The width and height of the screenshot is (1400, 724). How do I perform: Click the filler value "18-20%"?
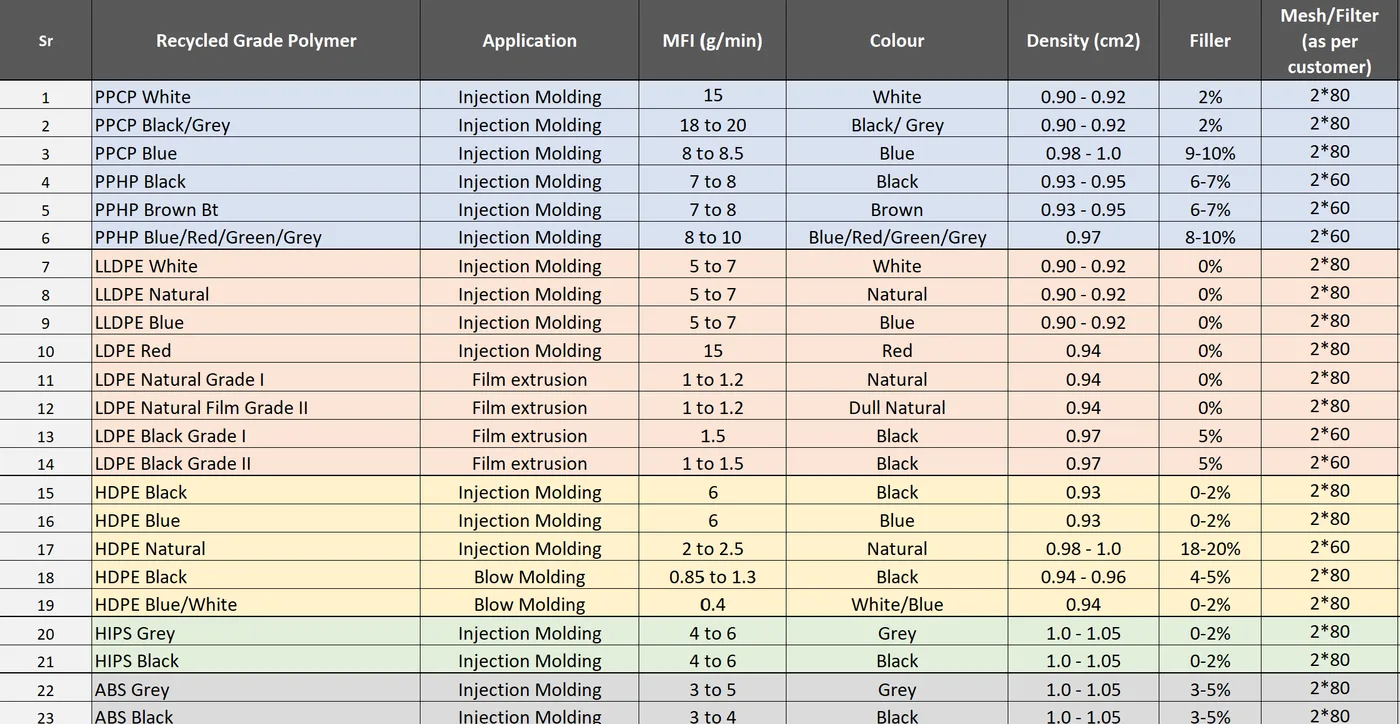coord(1210,548)
